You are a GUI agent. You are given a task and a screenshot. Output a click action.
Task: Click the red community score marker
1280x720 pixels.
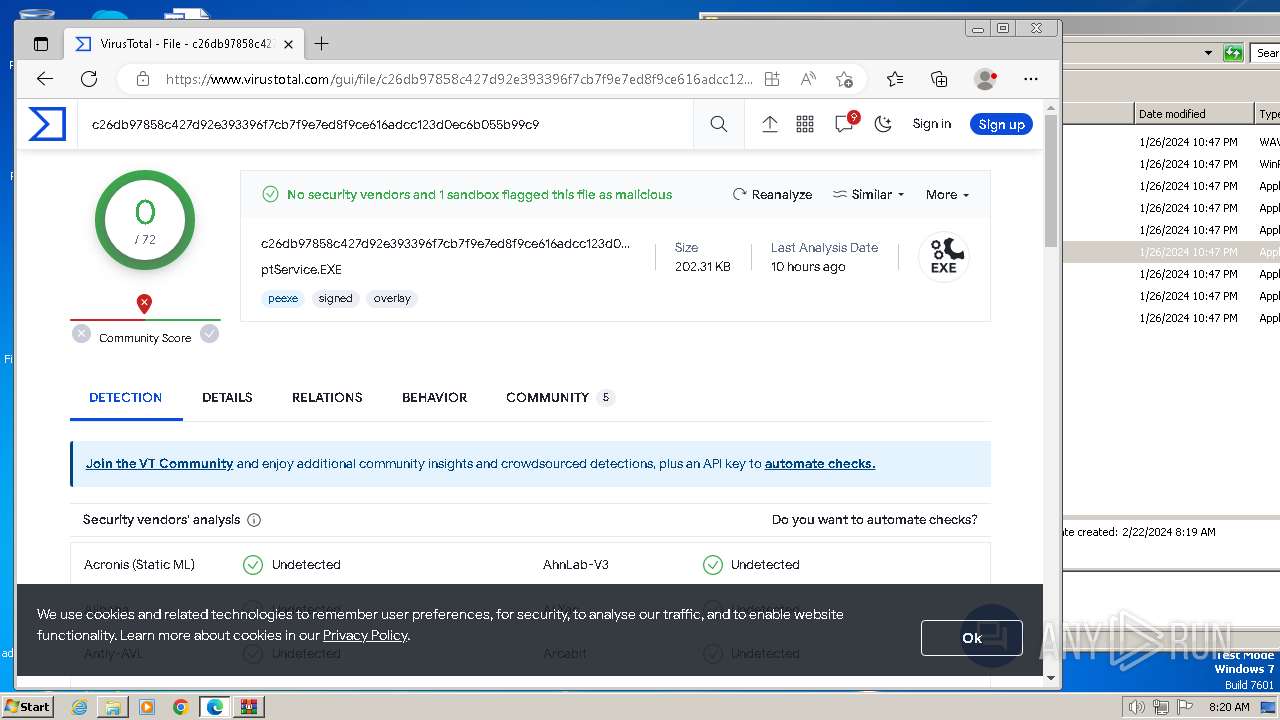pyautogui.click(x=144, y=304)
